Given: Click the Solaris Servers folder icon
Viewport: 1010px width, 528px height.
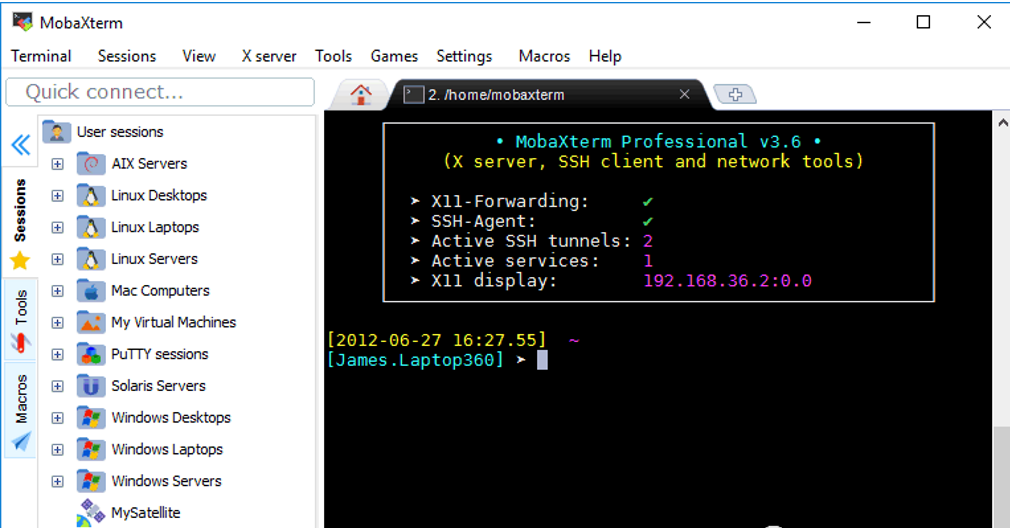Looking at the screenshot, I should (x=92, y=386).
